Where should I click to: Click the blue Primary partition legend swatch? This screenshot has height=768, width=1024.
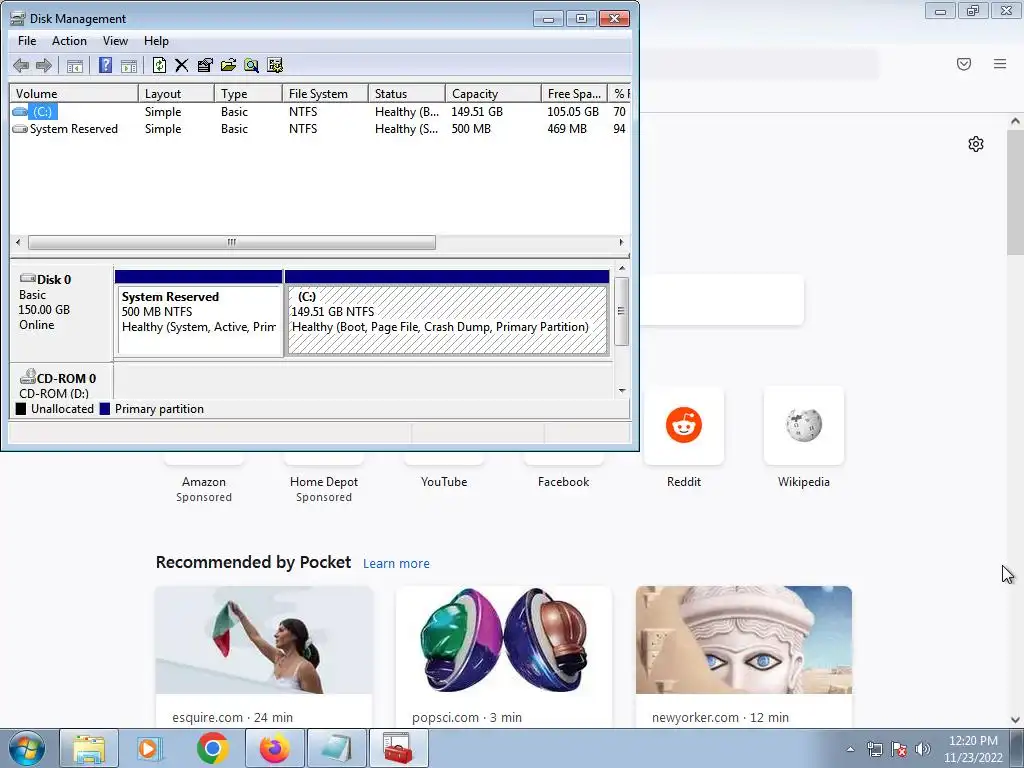tap(104, 409)
